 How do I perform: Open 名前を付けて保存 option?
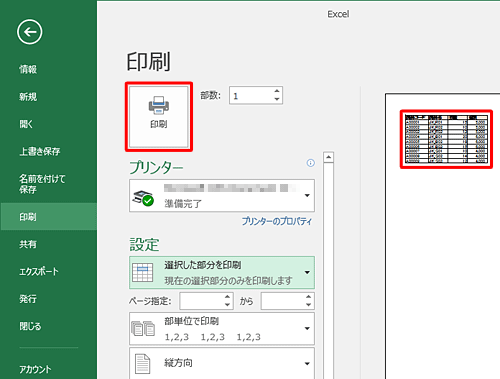[x=42, y=184]
